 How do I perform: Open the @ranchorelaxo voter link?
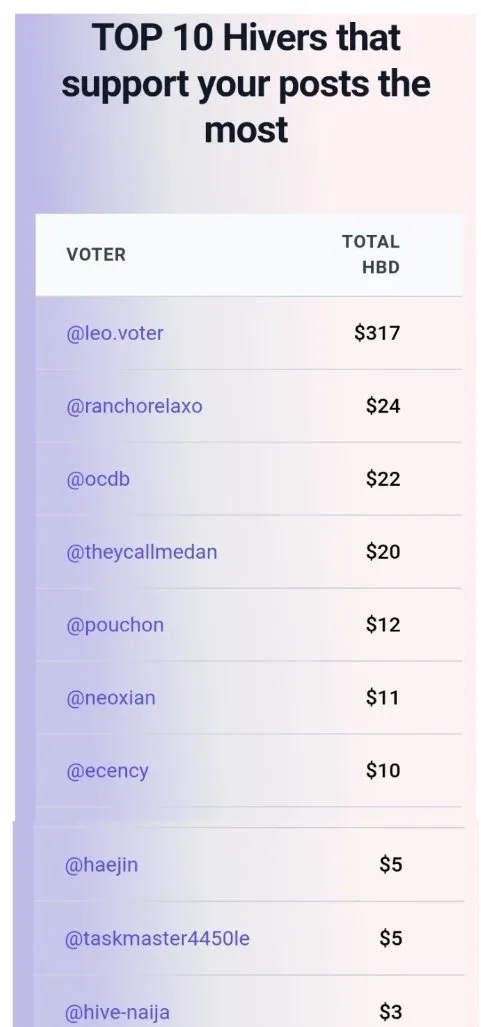134,406
